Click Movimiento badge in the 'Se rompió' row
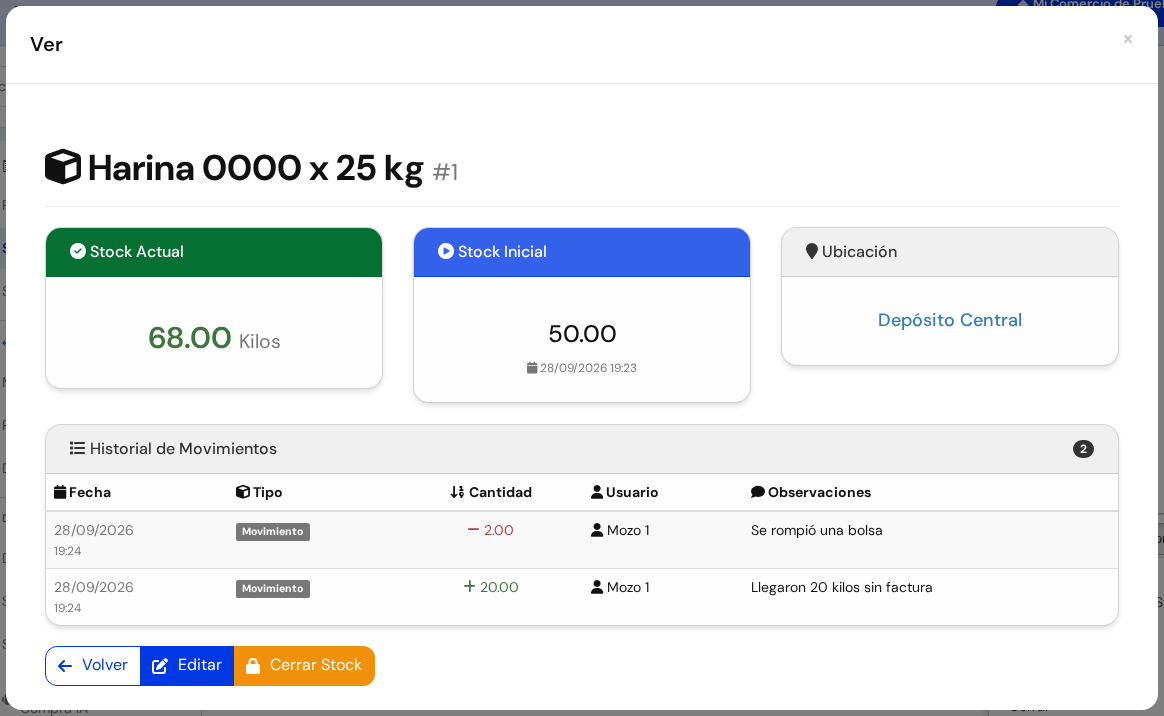The height and width of the screenshot is (716, 1164). (x=272, y=531)
